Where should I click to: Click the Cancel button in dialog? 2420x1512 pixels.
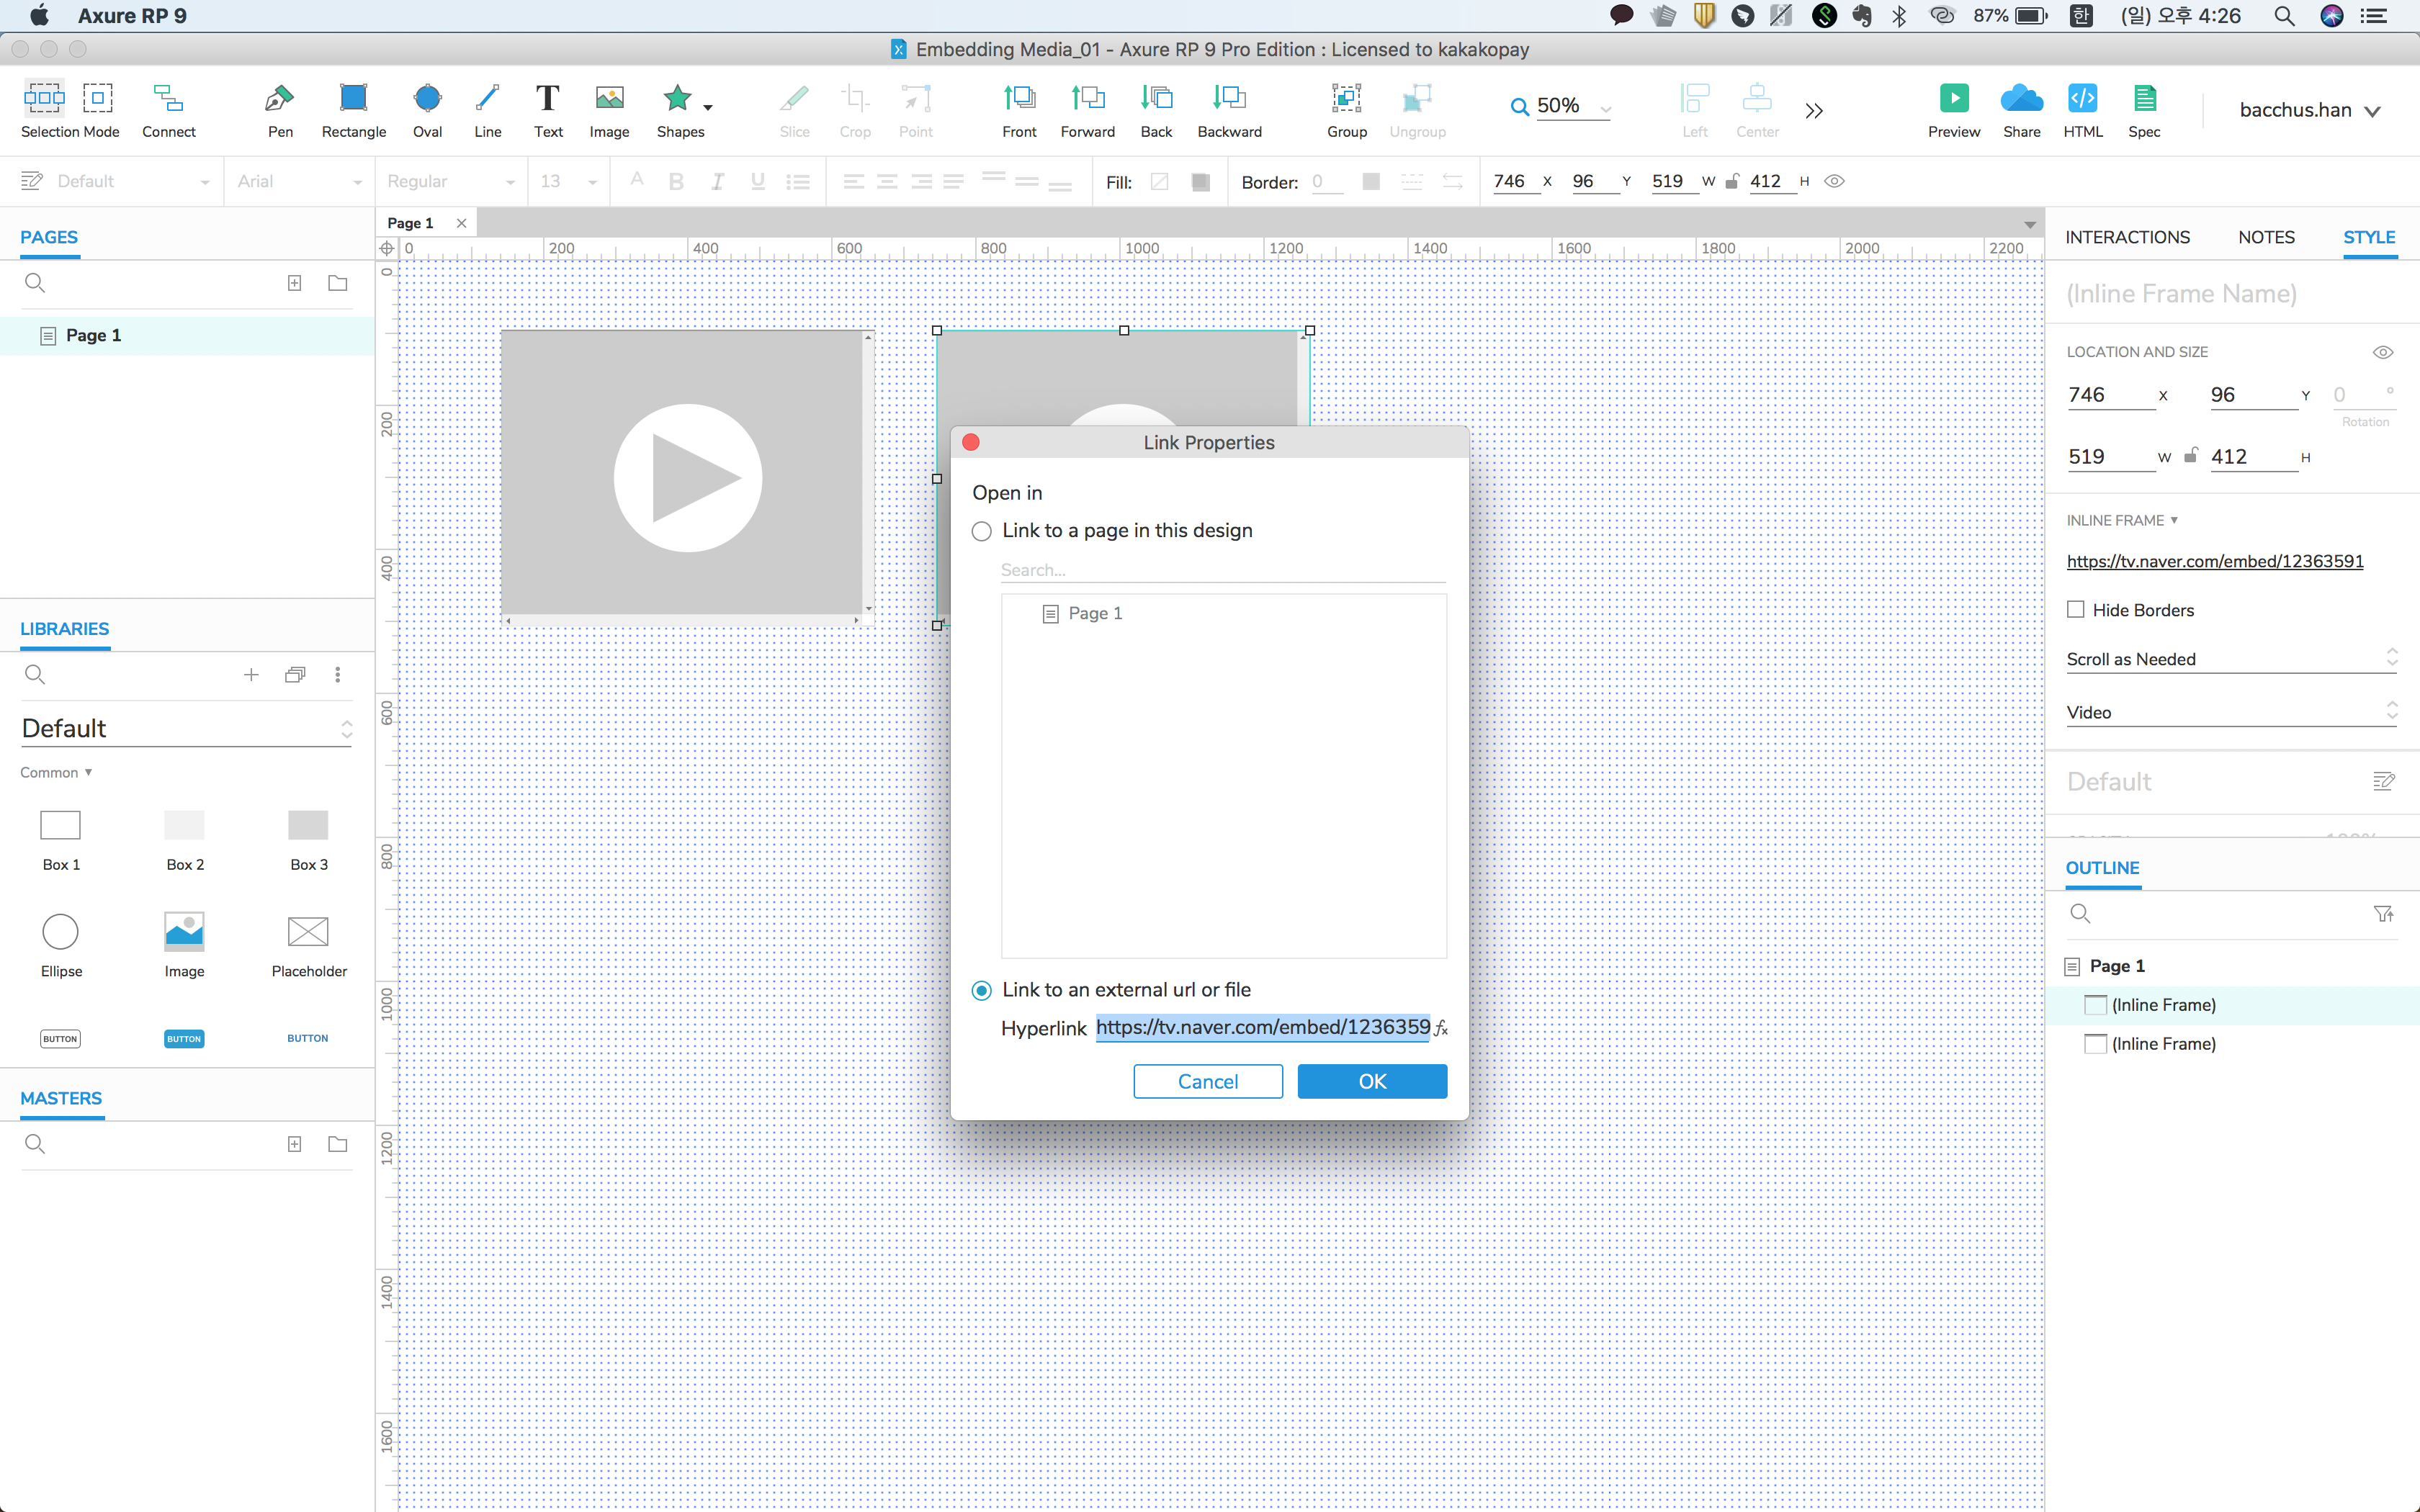pyautogui.click(x=1207, y=1081)
